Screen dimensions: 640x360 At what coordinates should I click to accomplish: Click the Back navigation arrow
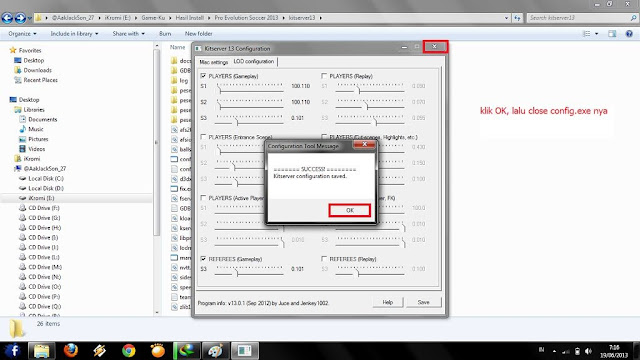click(7, 18)
